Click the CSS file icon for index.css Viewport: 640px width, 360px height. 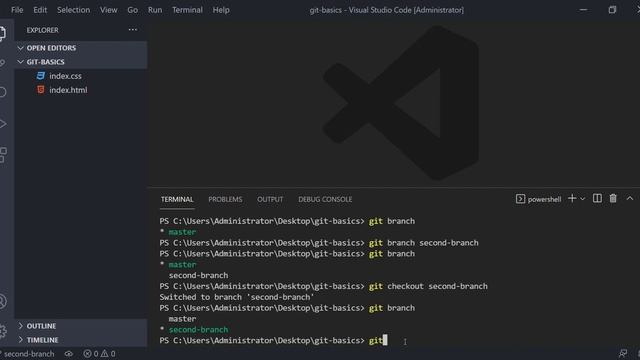41,76
